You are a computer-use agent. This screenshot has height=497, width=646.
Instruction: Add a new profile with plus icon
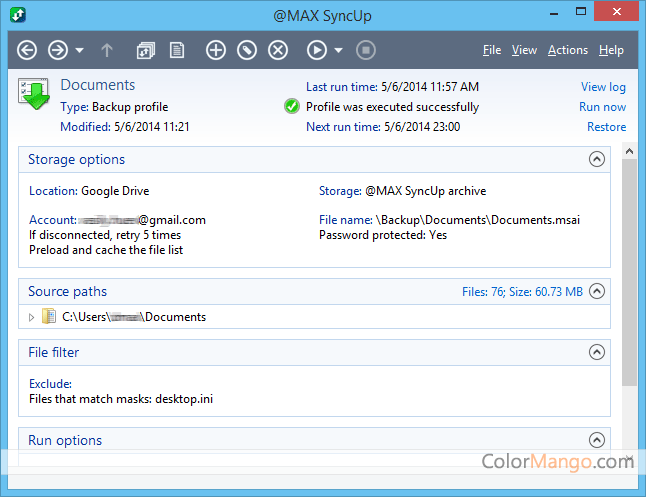[x=216, y=50]
